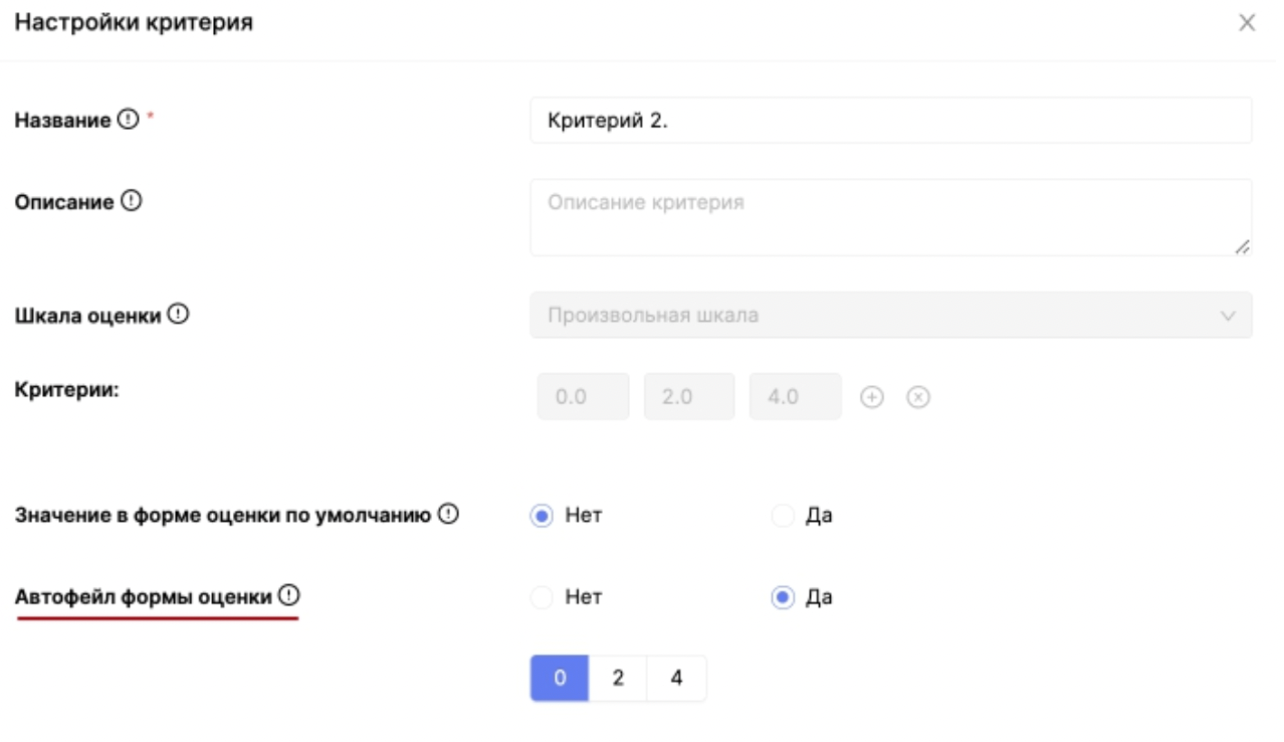Select Да for Автофейл формы оценки
The image size is (1284, 742).
783,598
